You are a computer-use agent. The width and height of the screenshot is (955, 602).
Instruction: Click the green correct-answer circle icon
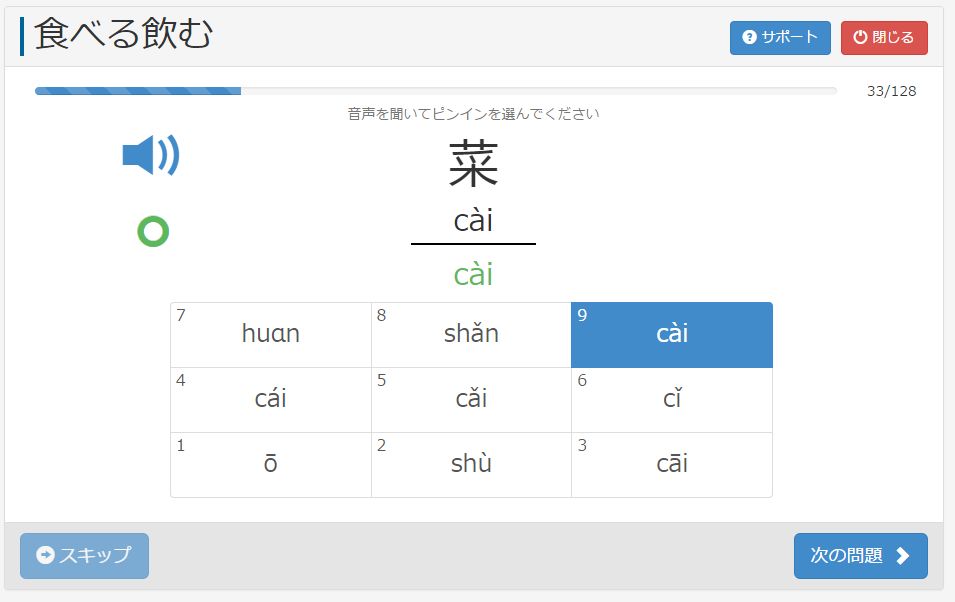pos(153,232)
